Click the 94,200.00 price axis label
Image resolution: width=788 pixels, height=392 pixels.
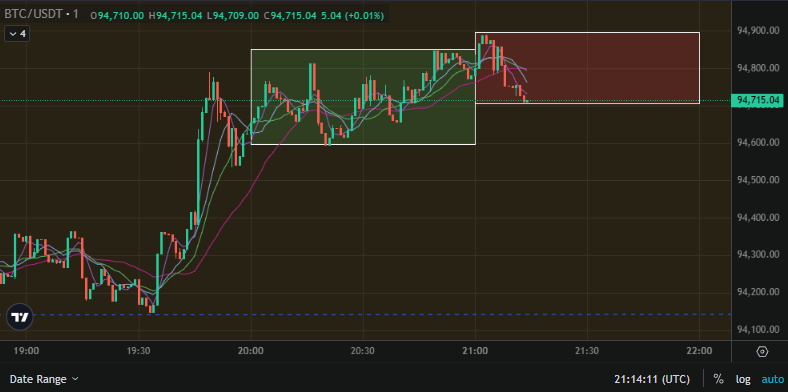pyautogui.click(x=758, y=292)
